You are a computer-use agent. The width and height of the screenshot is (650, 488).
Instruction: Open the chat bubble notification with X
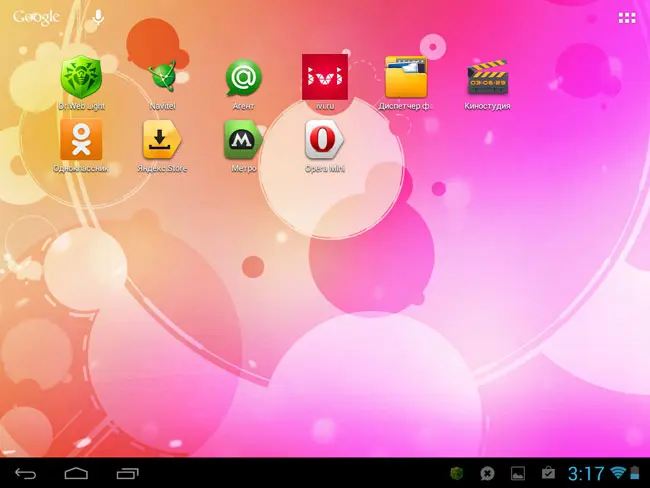point(488,473)
